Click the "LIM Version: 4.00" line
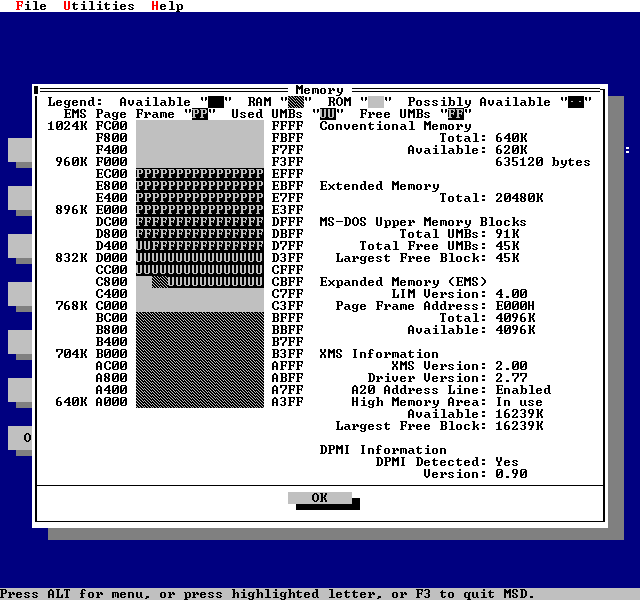 click(459, 294)
